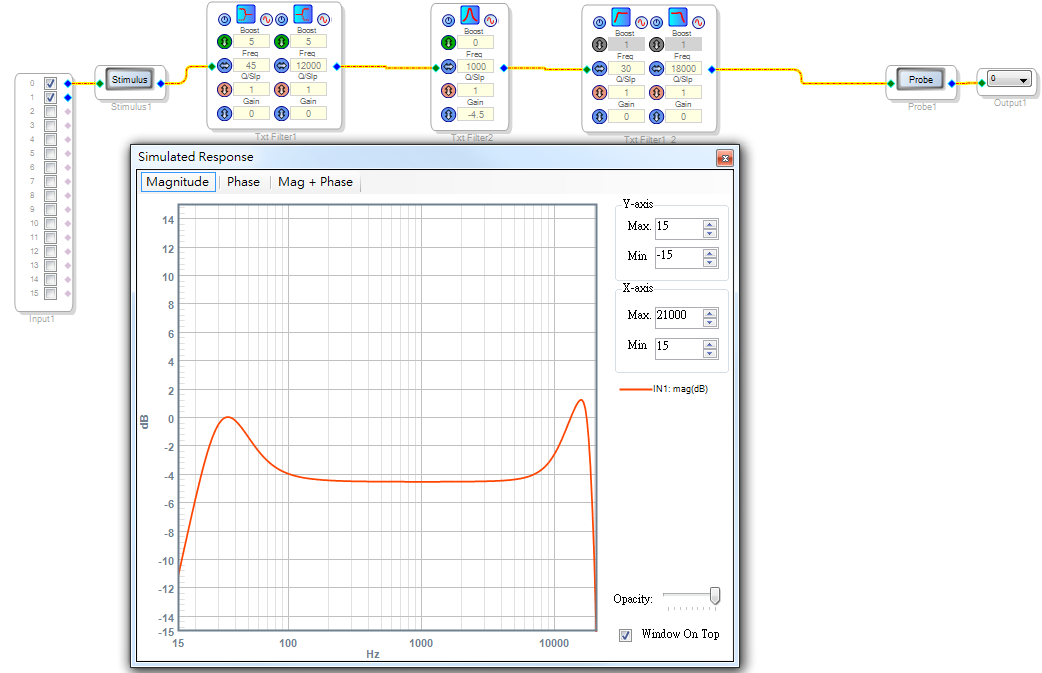Click the blue Gain arrows icon in Txt Filter2
Viewport: 1042px width, 673px height.
[x=449, y=114]
